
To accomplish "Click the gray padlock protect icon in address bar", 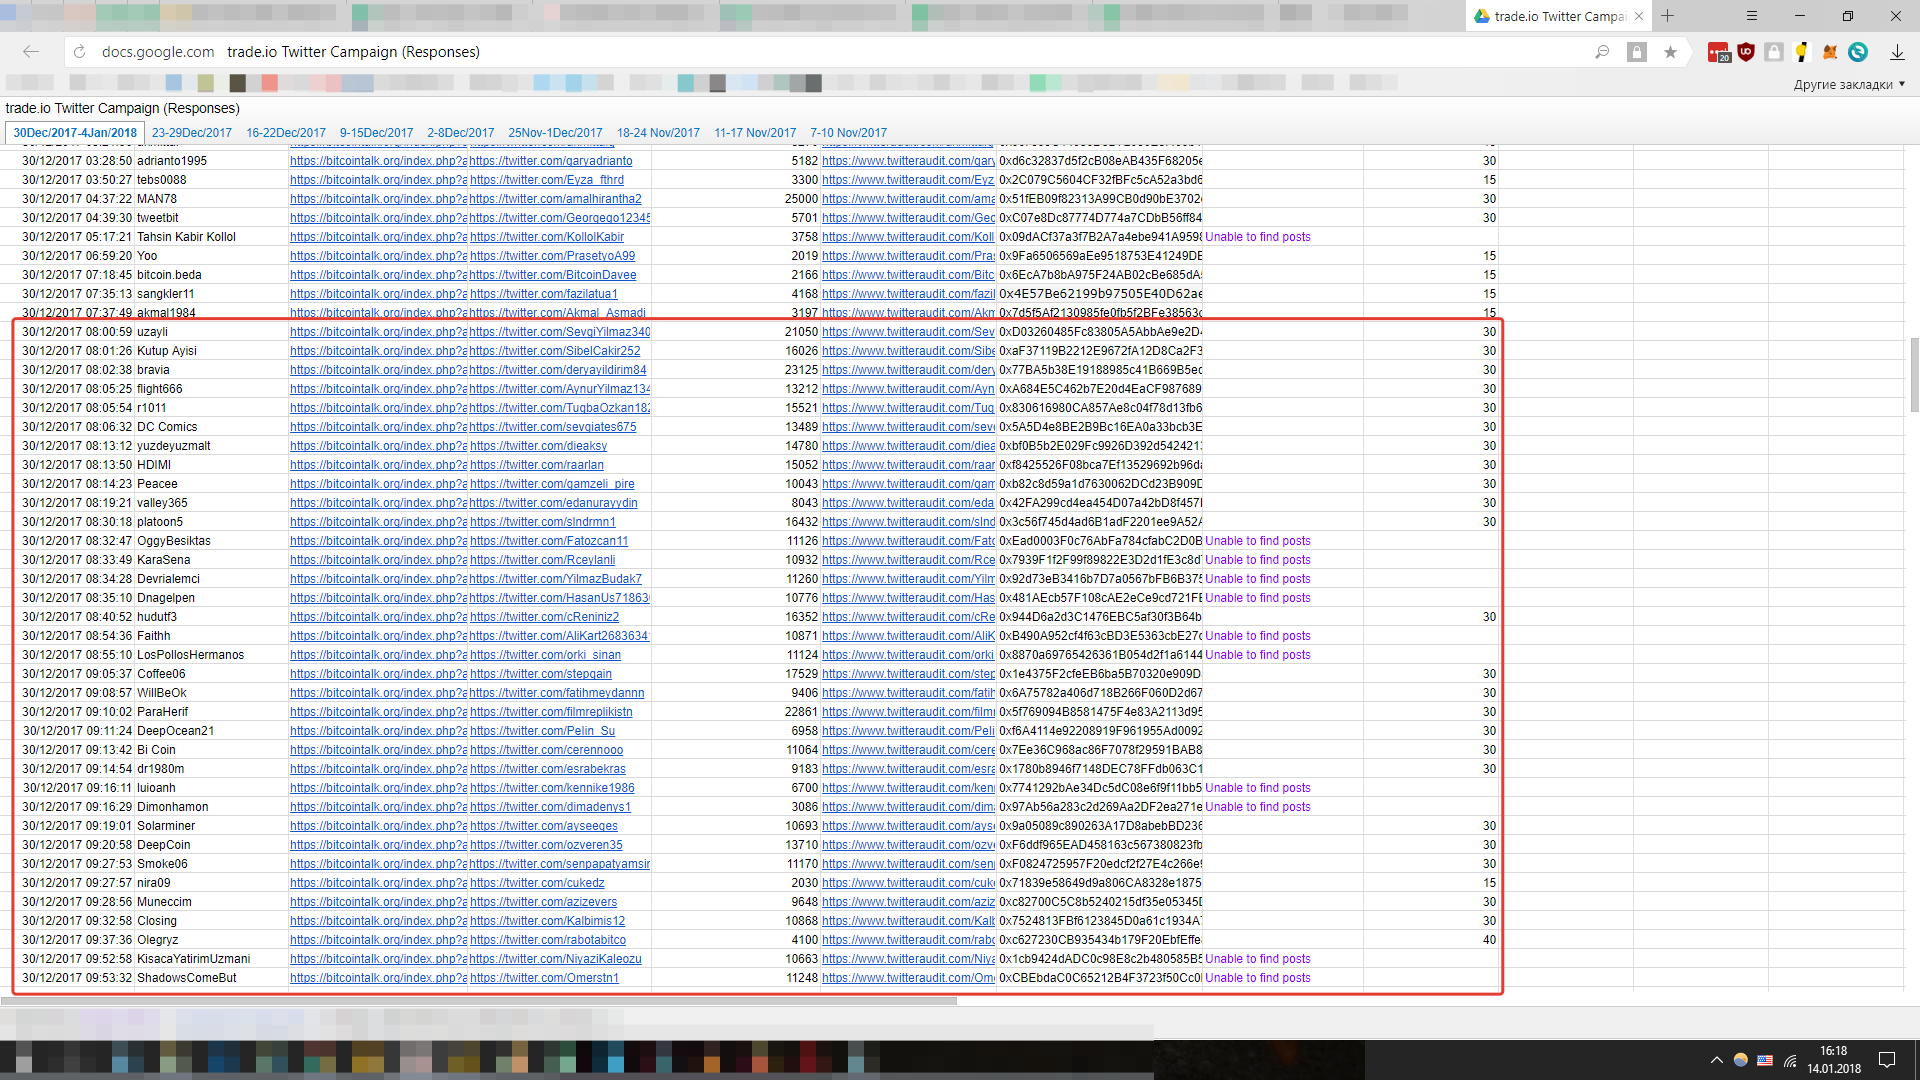I will 1637,52.
